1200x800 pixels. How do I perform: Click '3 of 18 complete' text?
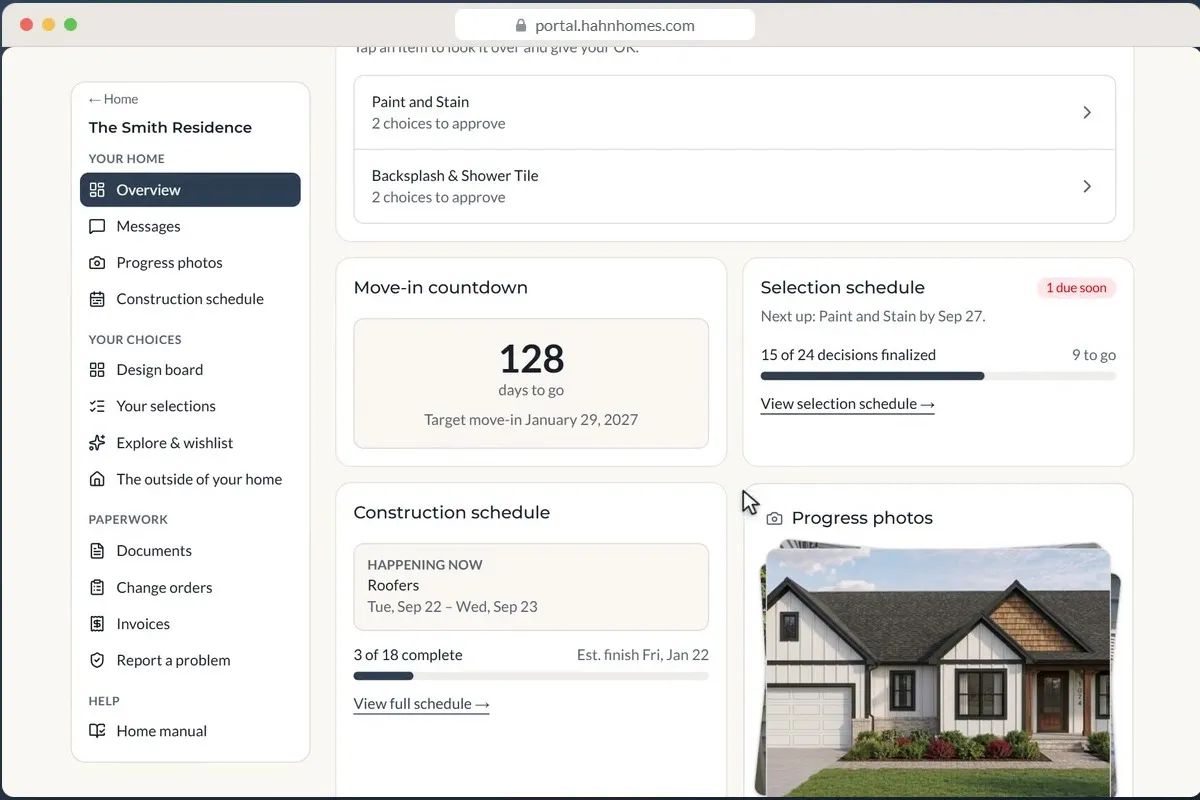point(408,655)
